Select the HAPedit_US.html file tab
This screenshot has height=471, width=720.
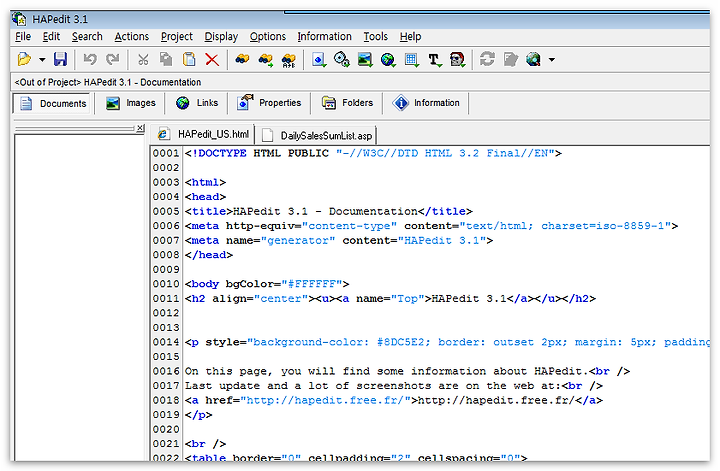click(202, 134)
